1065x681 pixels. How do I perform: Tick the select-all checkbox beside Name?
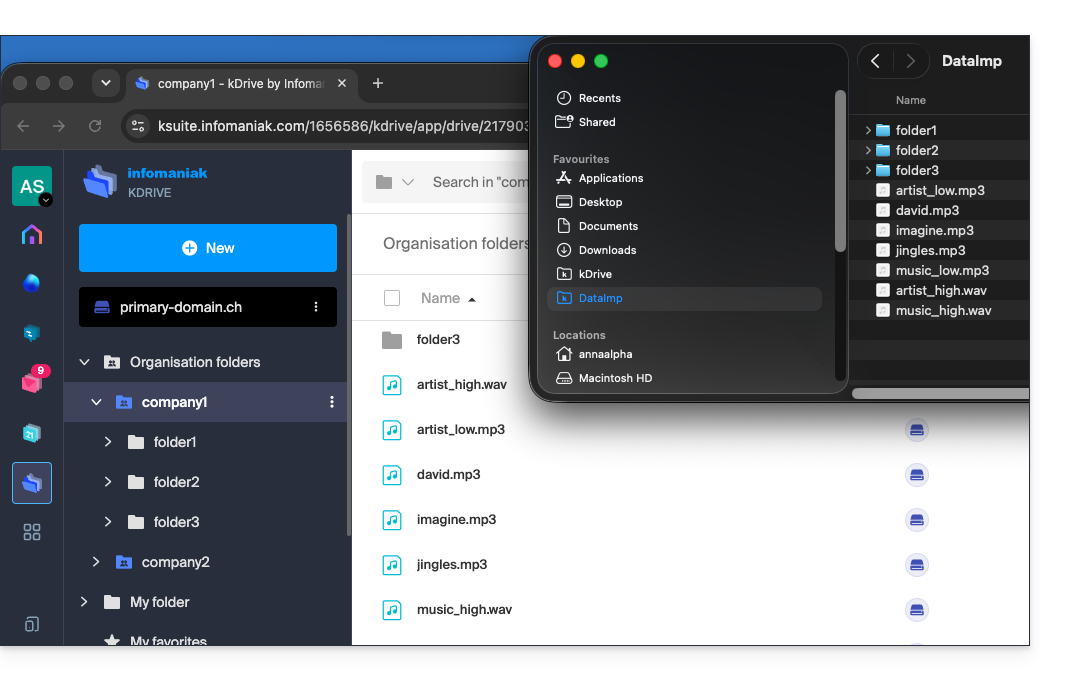[x=392, y=298]
